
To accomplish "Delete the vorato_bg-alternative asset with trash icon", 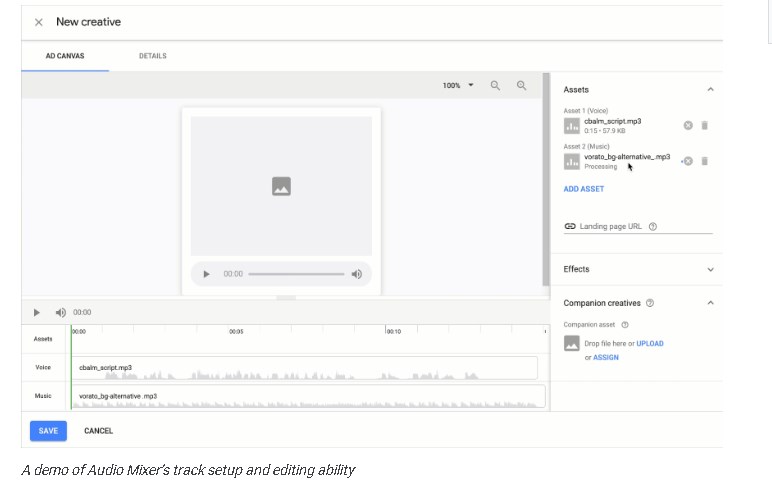I will [705, 161].
